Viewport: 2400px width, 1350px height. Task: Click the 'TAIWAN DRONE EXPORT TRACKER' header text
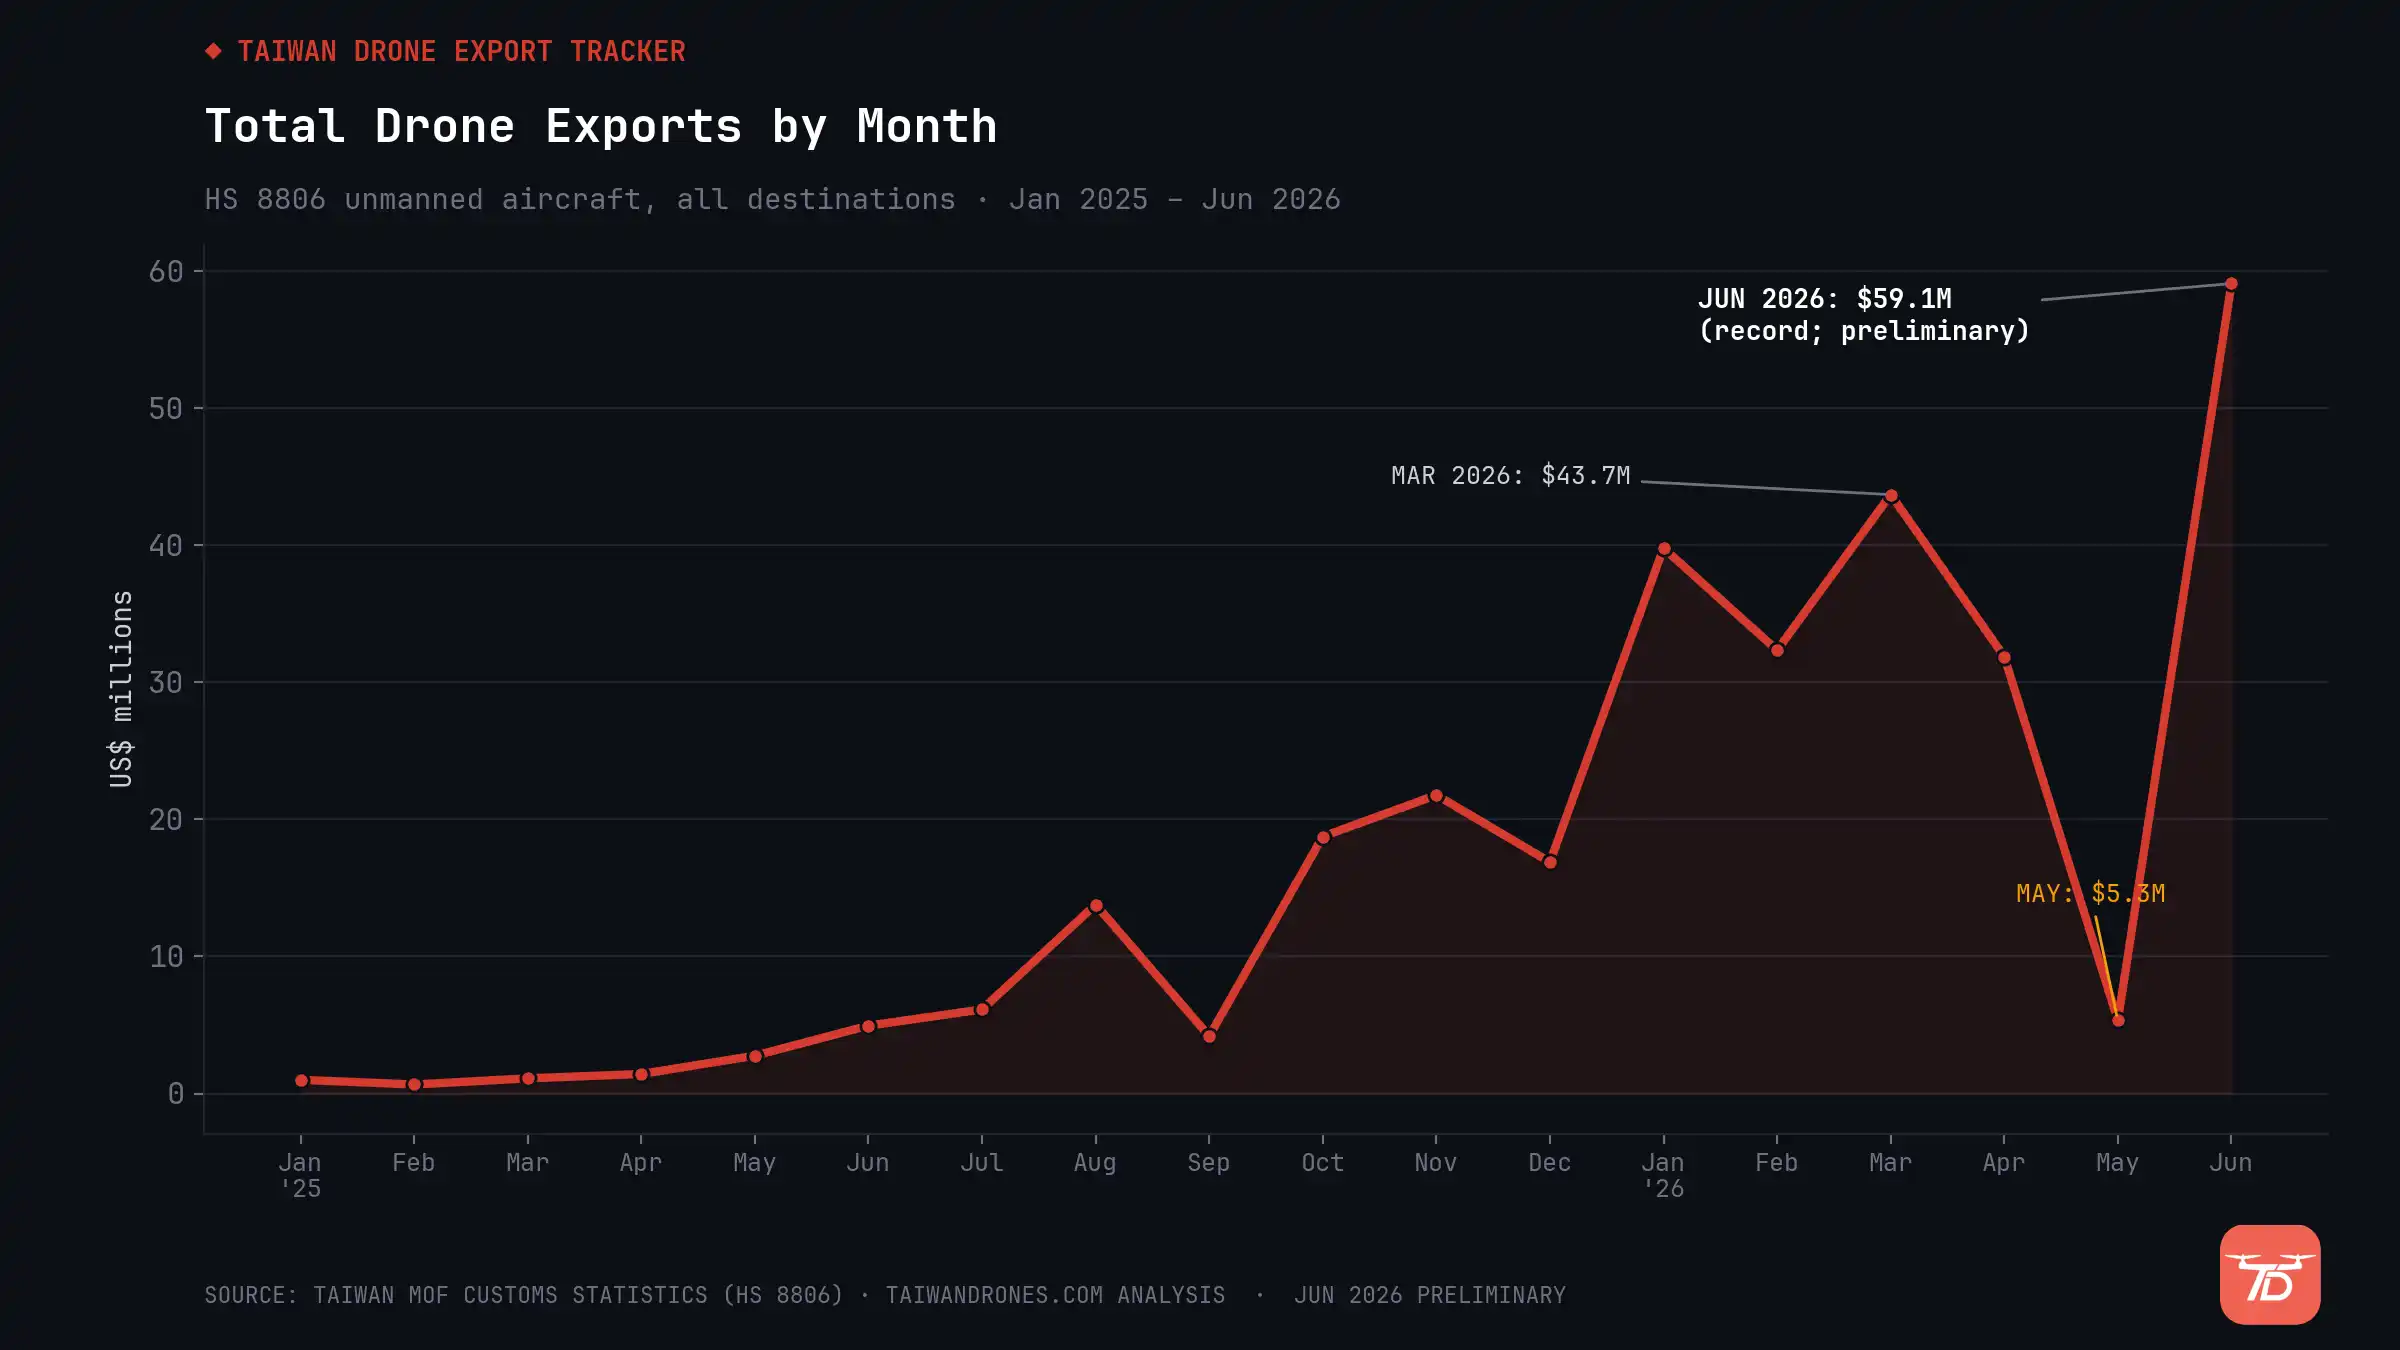462,51
